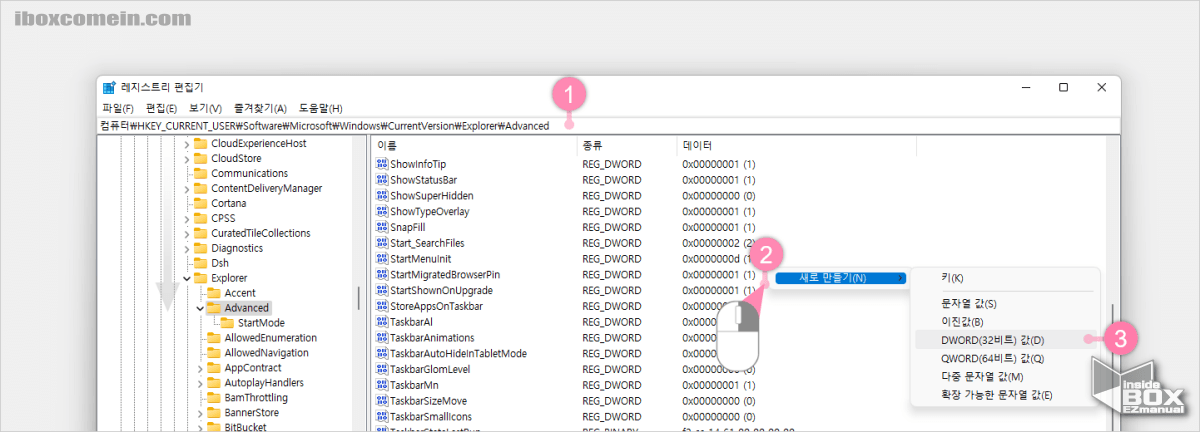
Task: Choose QWORD(64비트) 값(Q) in the submenu
Action: click(x=1005, y=358)
